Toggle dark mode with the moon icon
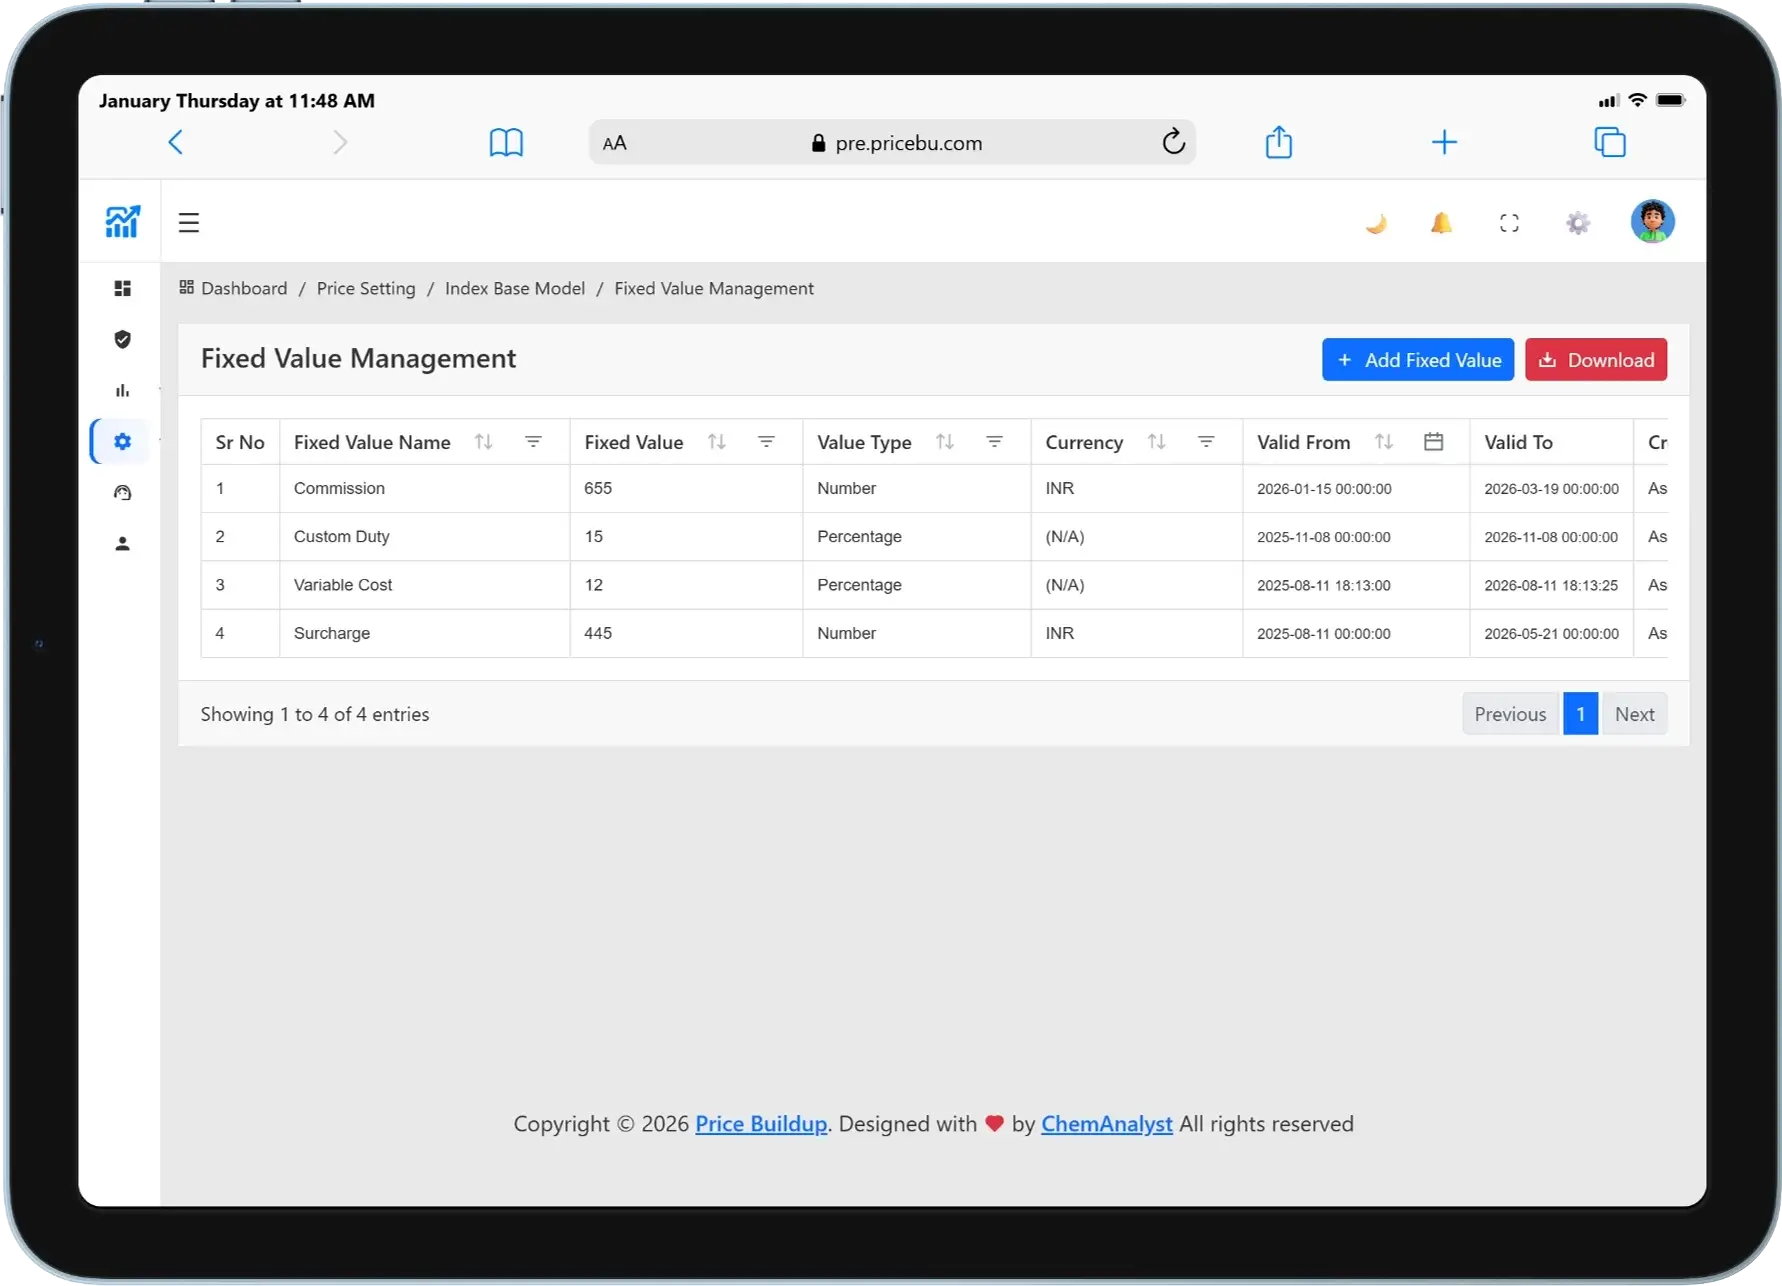Screen dimensions: 1782x1286 tap(1376, 222)
